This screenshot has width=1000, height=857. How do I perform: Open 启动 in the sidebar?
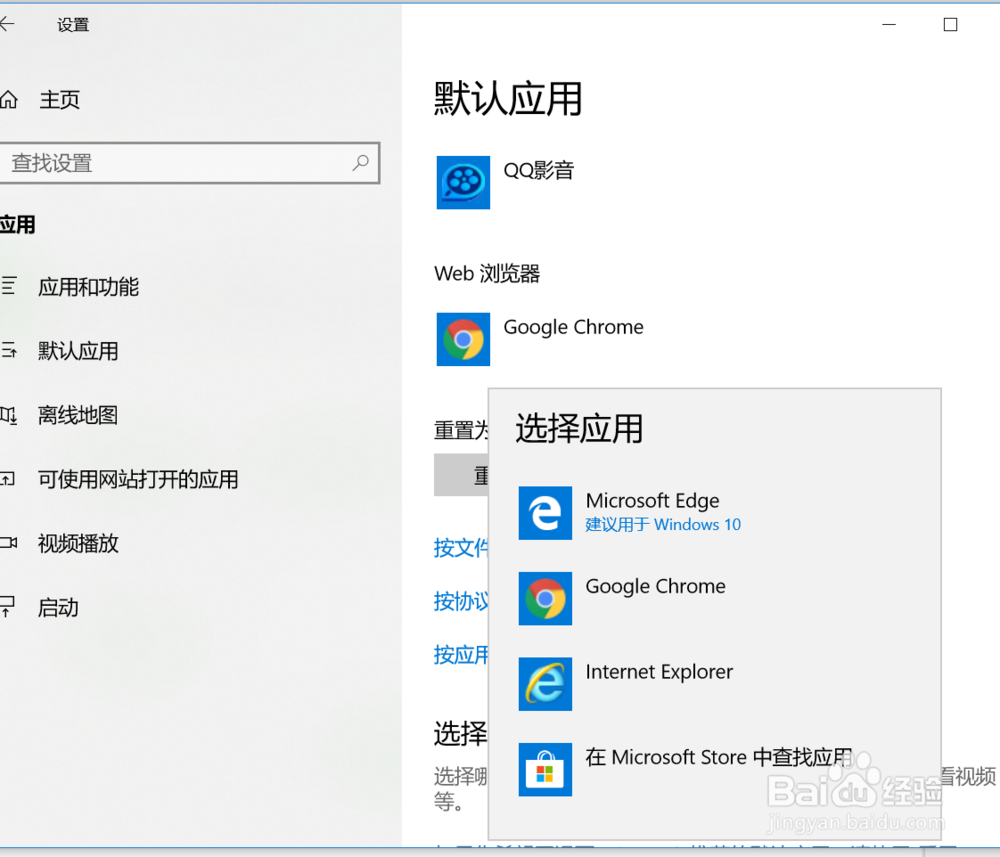[58, 608]
